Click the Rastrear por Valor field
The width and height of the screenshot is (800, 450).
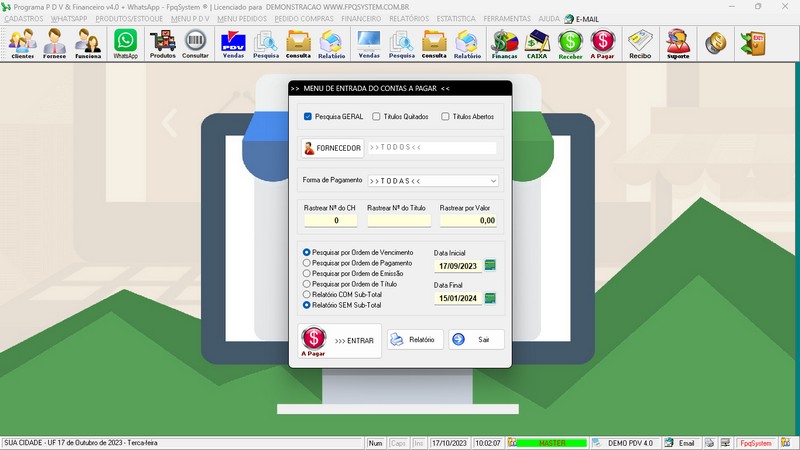pos(468,220)
